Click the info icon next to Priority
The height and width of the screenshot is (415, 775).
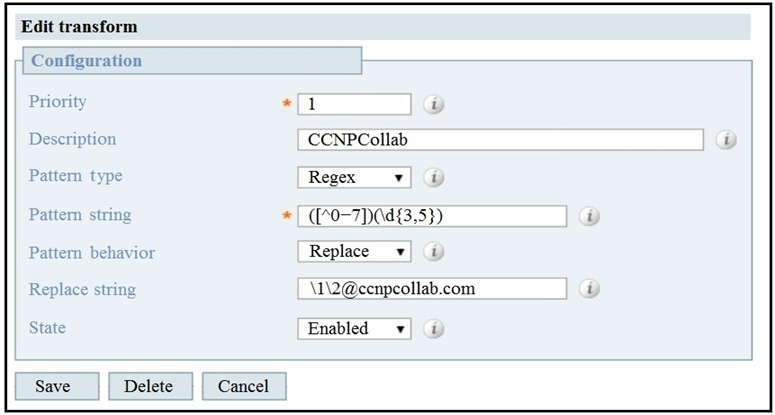[434, 103]
